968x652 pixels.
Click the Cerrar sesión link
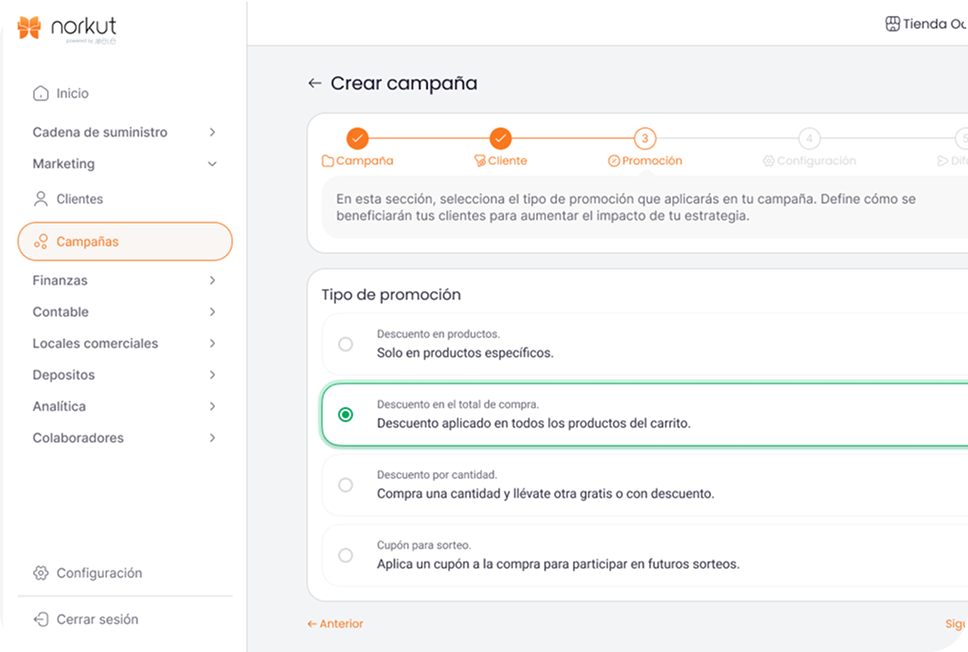[x=97, y=619]
